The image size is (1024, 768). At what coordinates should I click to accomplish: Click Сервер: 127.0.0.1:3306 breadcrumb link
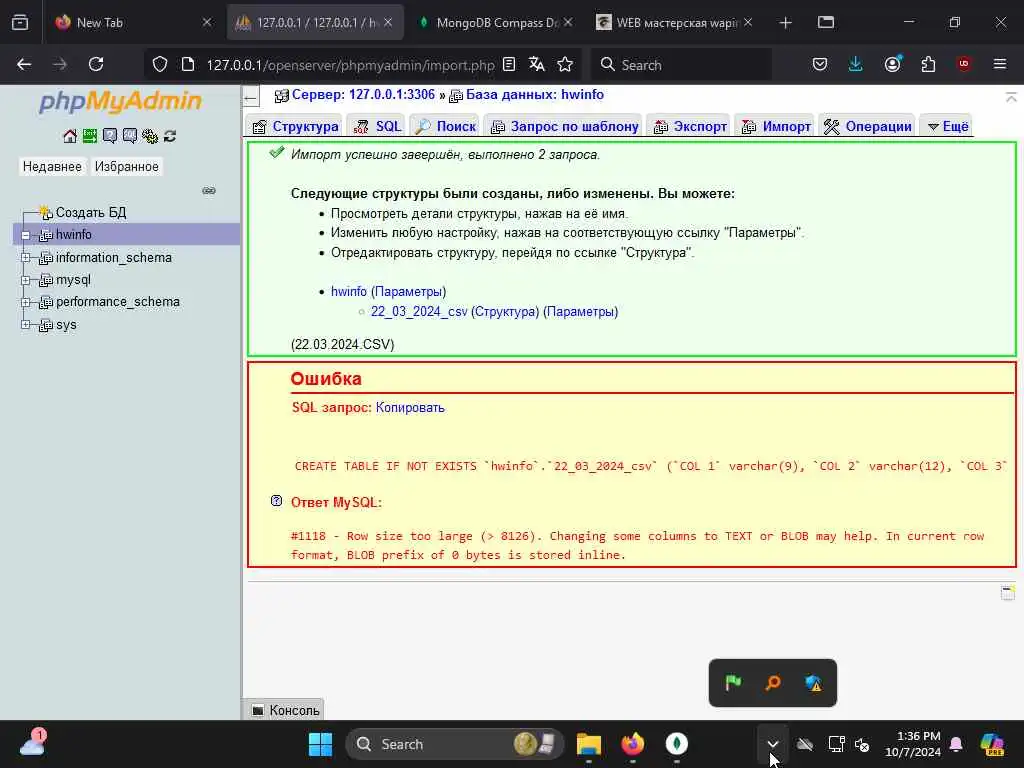[363, 95]
